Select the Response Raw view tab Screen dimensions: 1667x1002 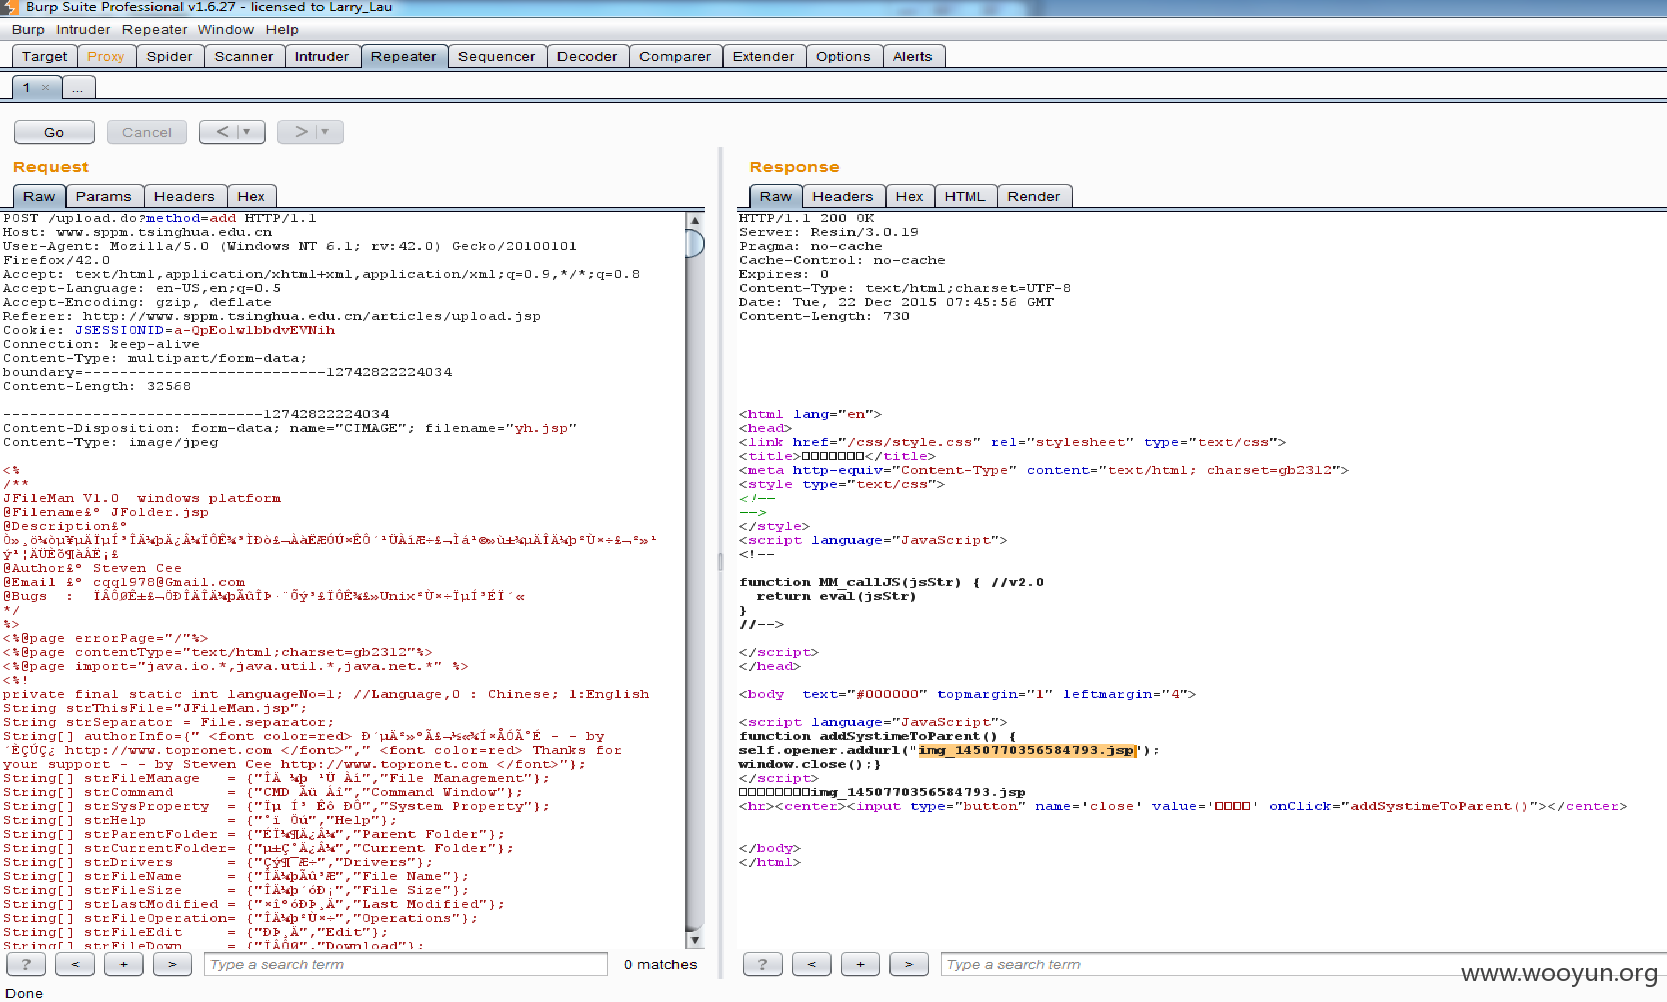775,196
